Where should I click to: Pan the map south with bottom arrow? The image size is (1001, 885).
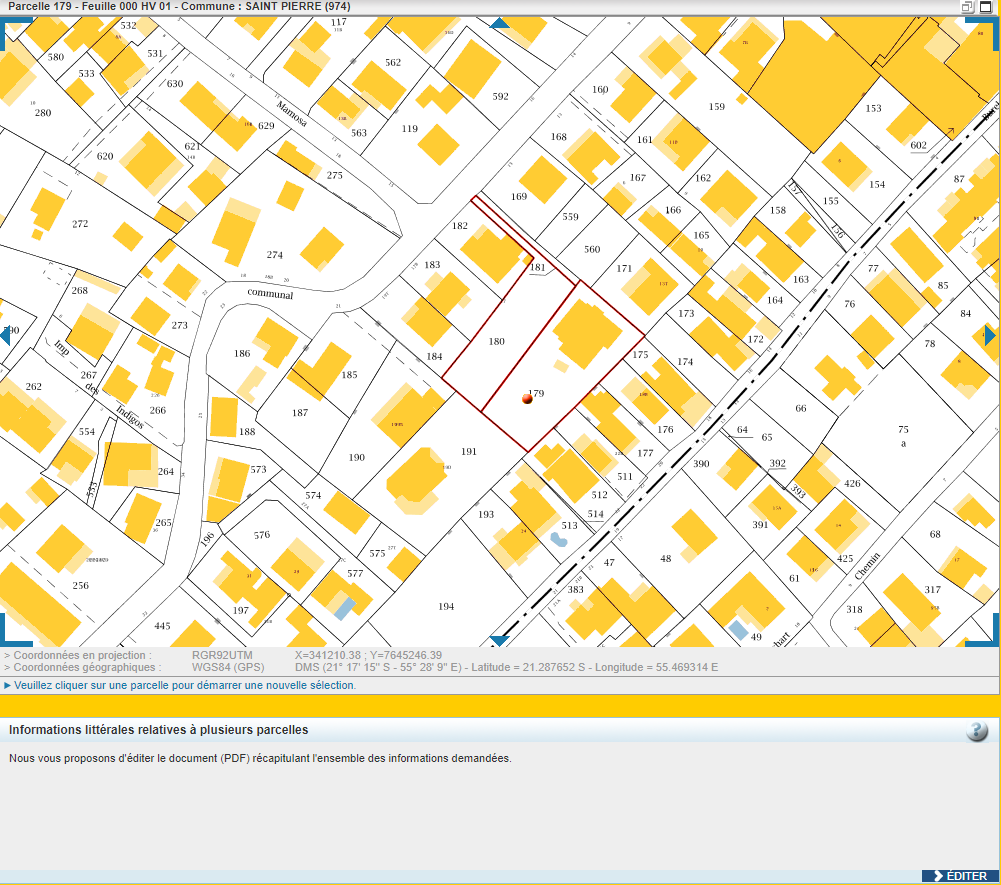499,640
